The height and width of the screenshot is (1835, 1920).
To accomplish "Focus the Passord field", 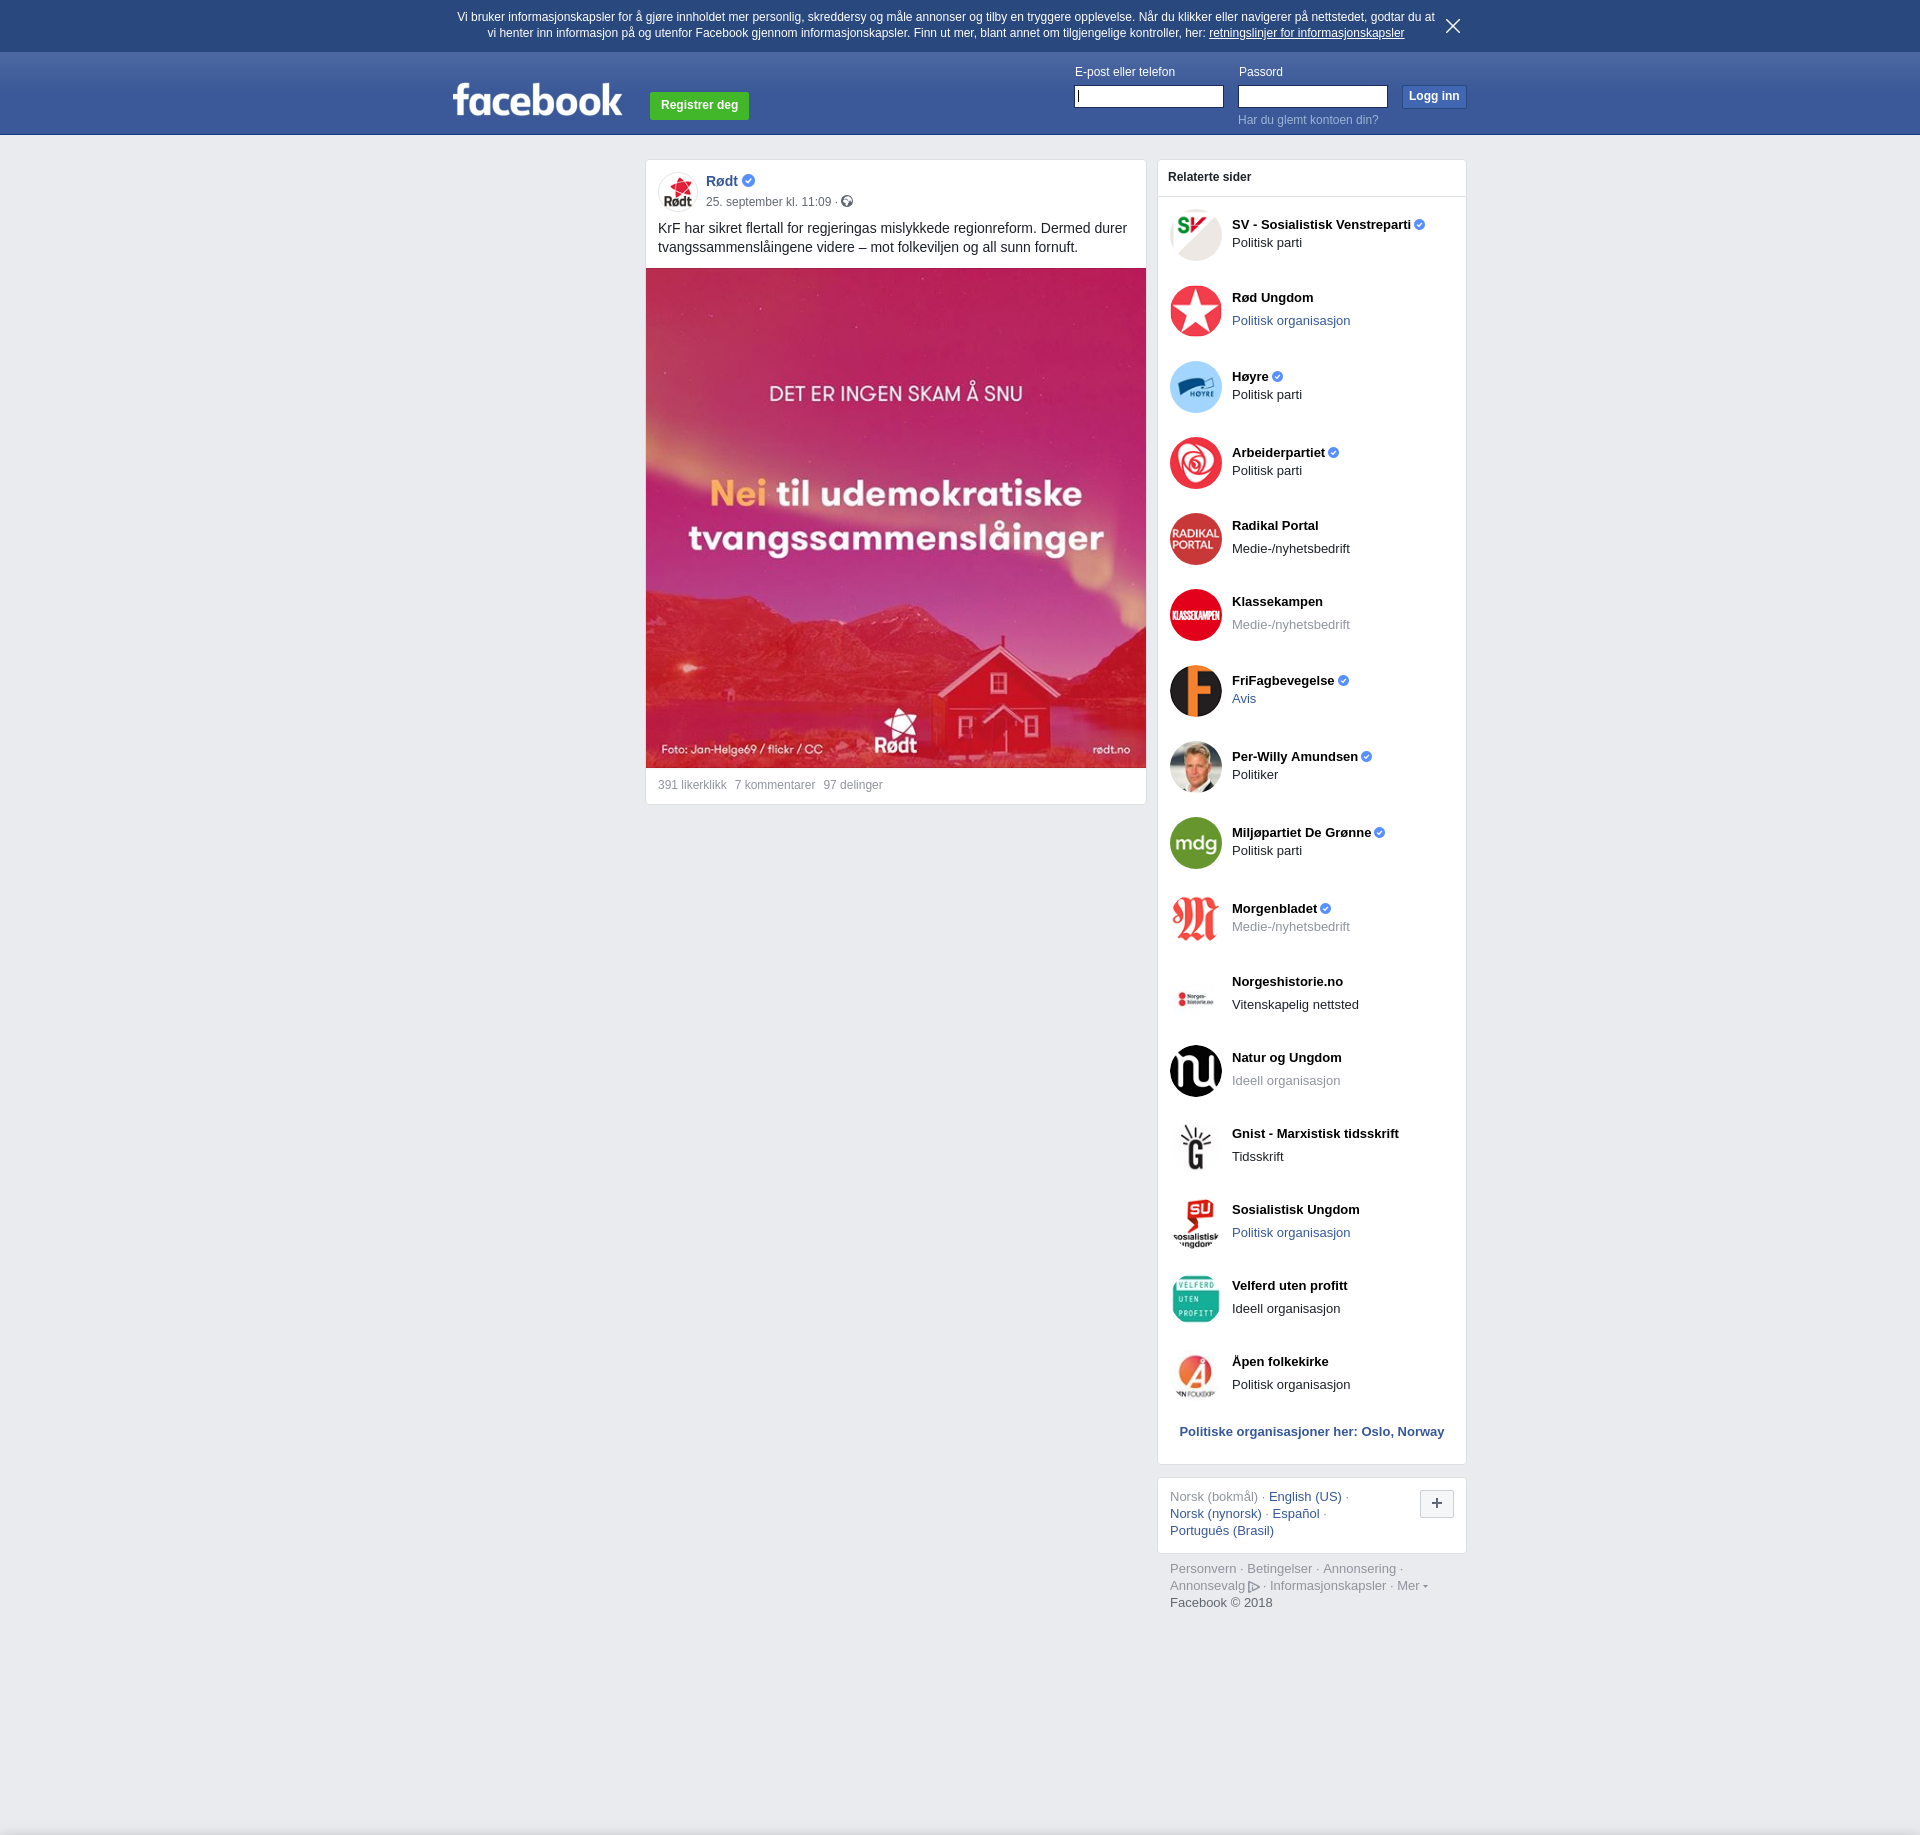I will click(x=1313, y=96).
